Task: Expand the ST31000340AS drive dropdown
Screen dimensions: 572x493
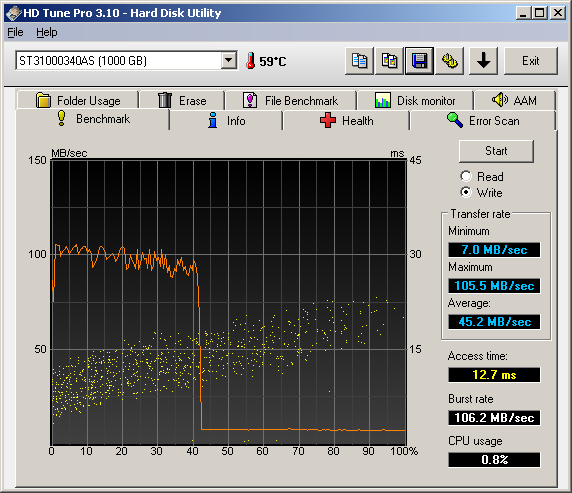Action: point(229,60)
